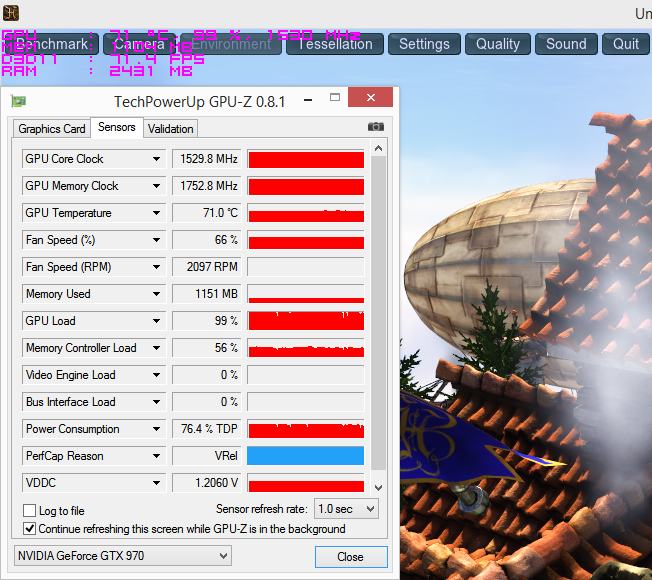Click the 1.2060 V VDDC value
Screen dimensions: 652x580
tap(207, 483)
